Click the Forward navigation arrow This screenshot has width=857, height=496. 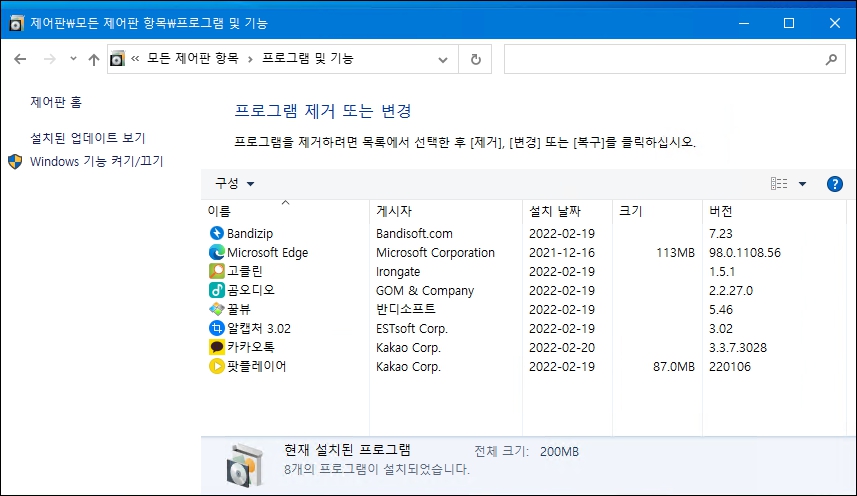click(x=50, y=59)
